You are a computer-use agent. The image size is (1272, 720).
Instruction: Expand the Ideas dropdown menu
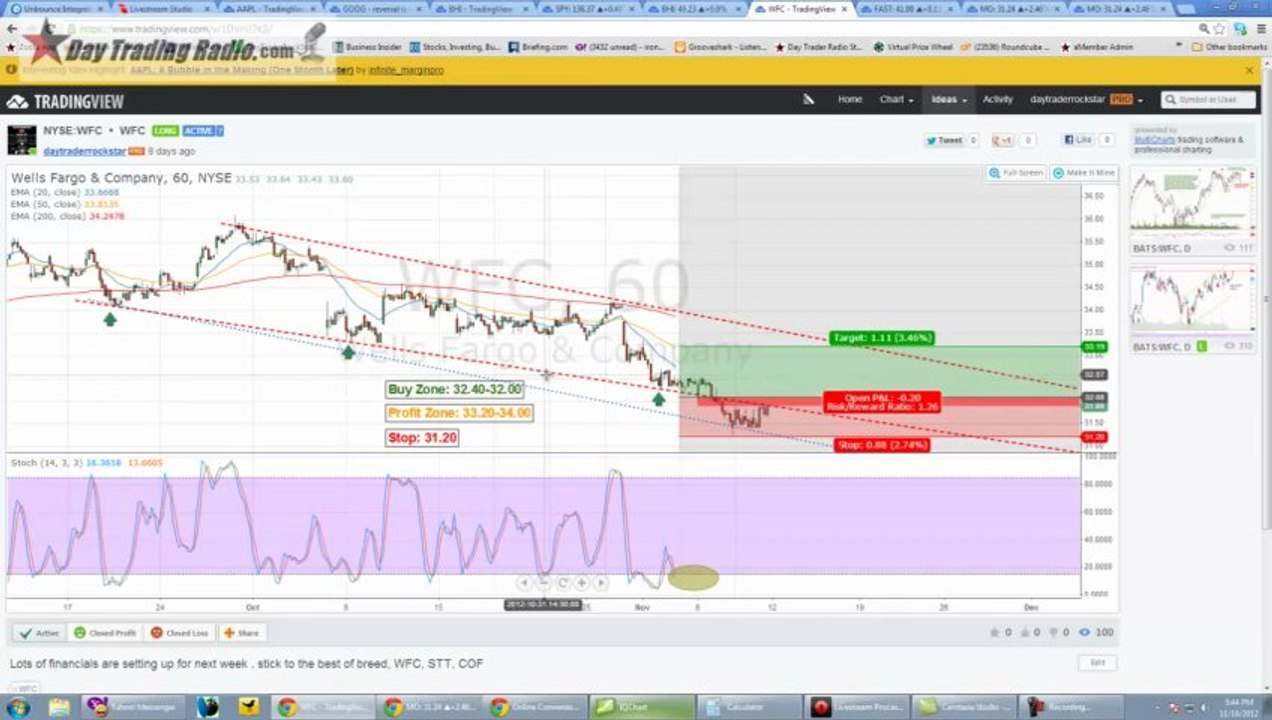click(949, 99)
